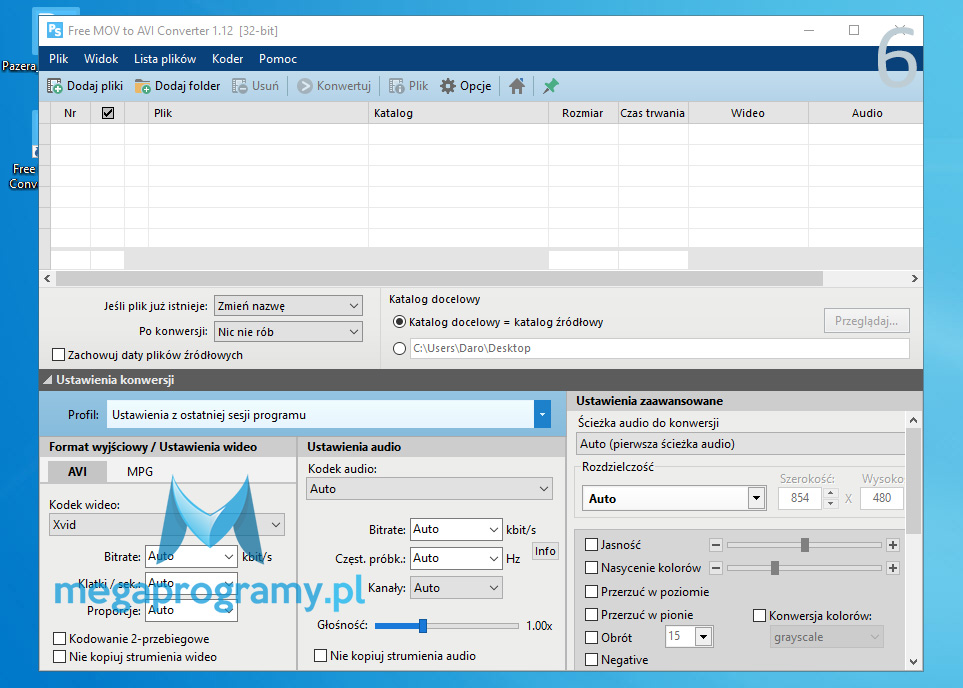Click minus icon next to Jasność slider
The width and height of the screenshot is (963, 688).
coord(715,545)
